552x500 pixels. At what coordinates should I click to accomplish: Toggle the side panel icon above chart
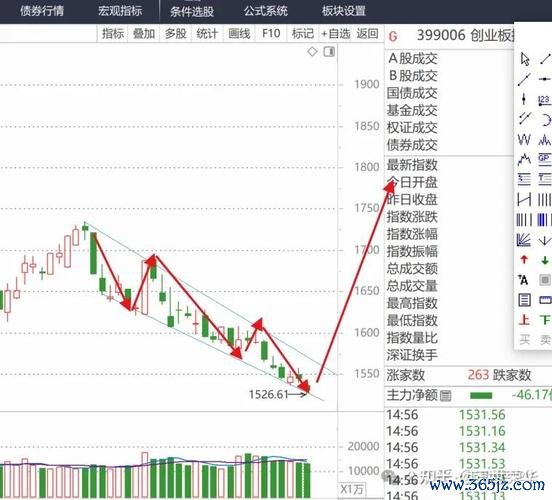[330, 52]
